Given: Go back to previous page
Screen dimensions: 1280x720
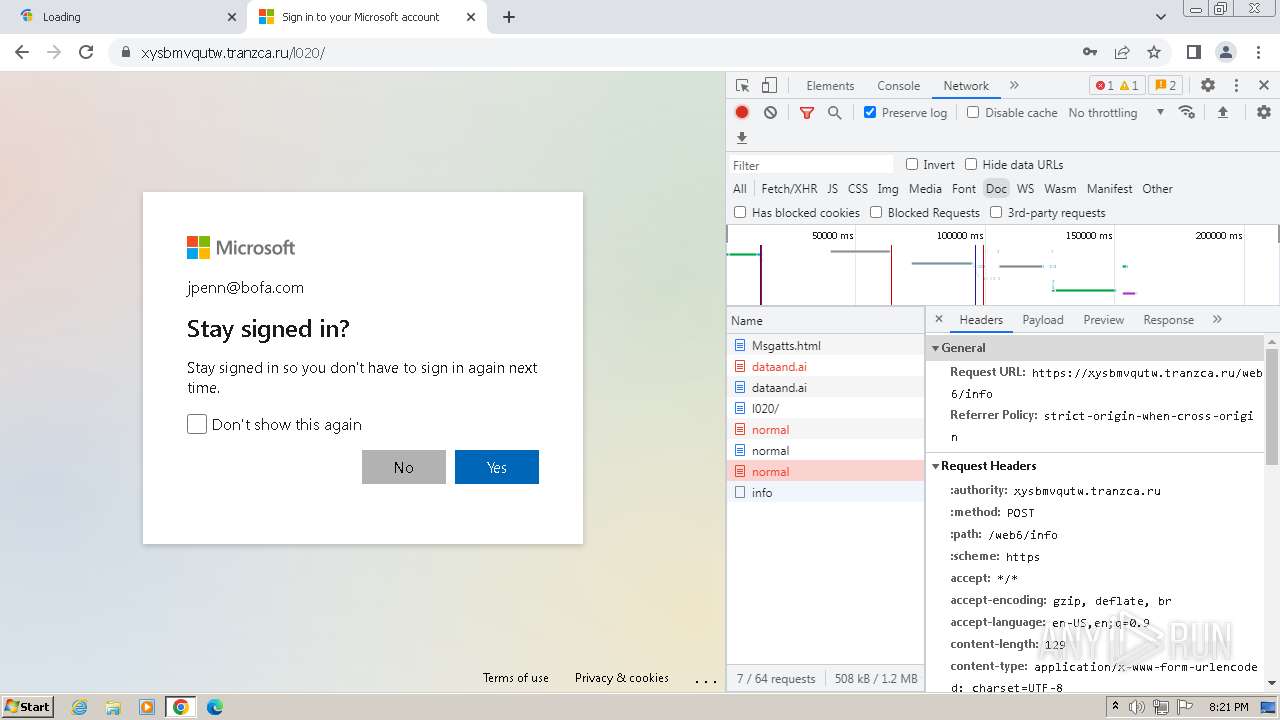Looking at the screenshot, I should pyautogui.click(x=22, y=52).
